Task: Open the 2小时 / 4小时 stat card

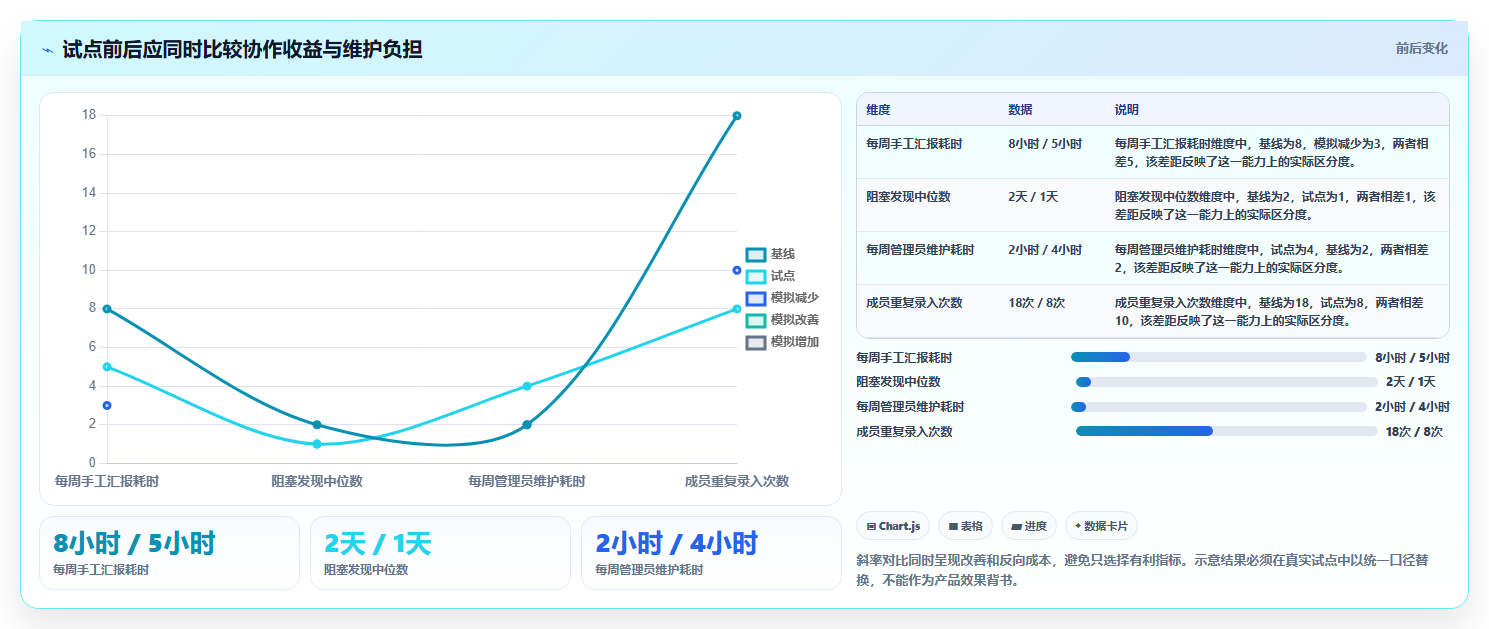Action: pyautogui.click(x=711, y=553)
